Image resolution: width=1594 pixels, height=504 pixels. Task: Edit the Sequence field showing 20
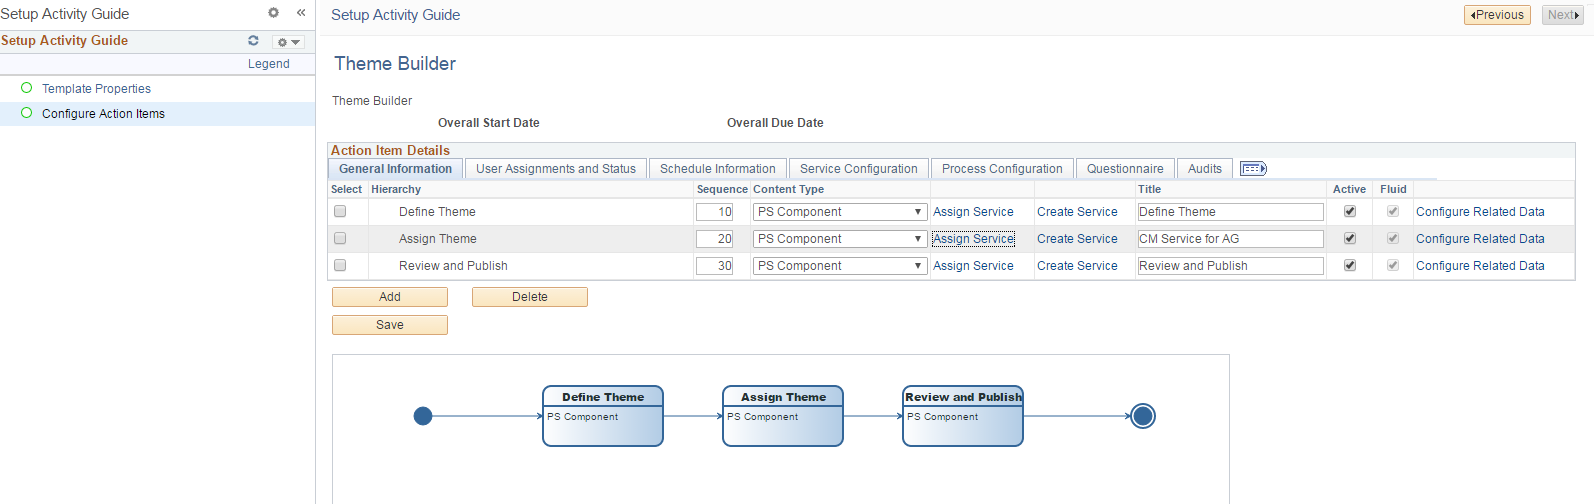[x=715, y=239]
